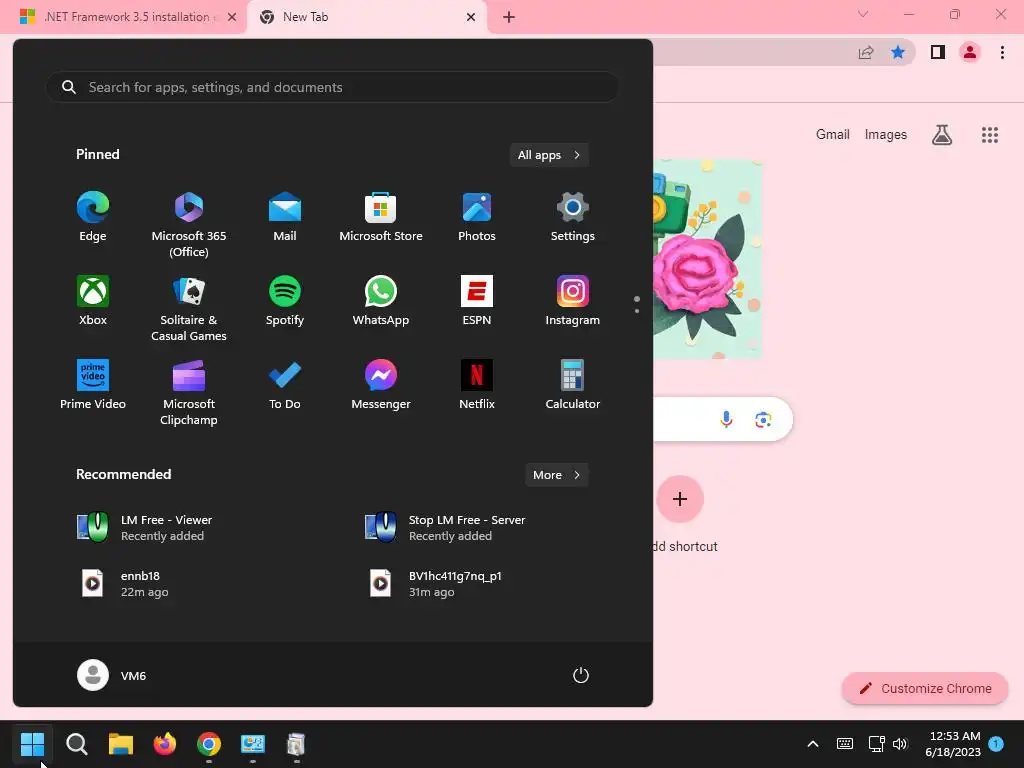1024x768 pixels.
Task: Click the Windows Start button on taskbar
Action: coord(32,744)
